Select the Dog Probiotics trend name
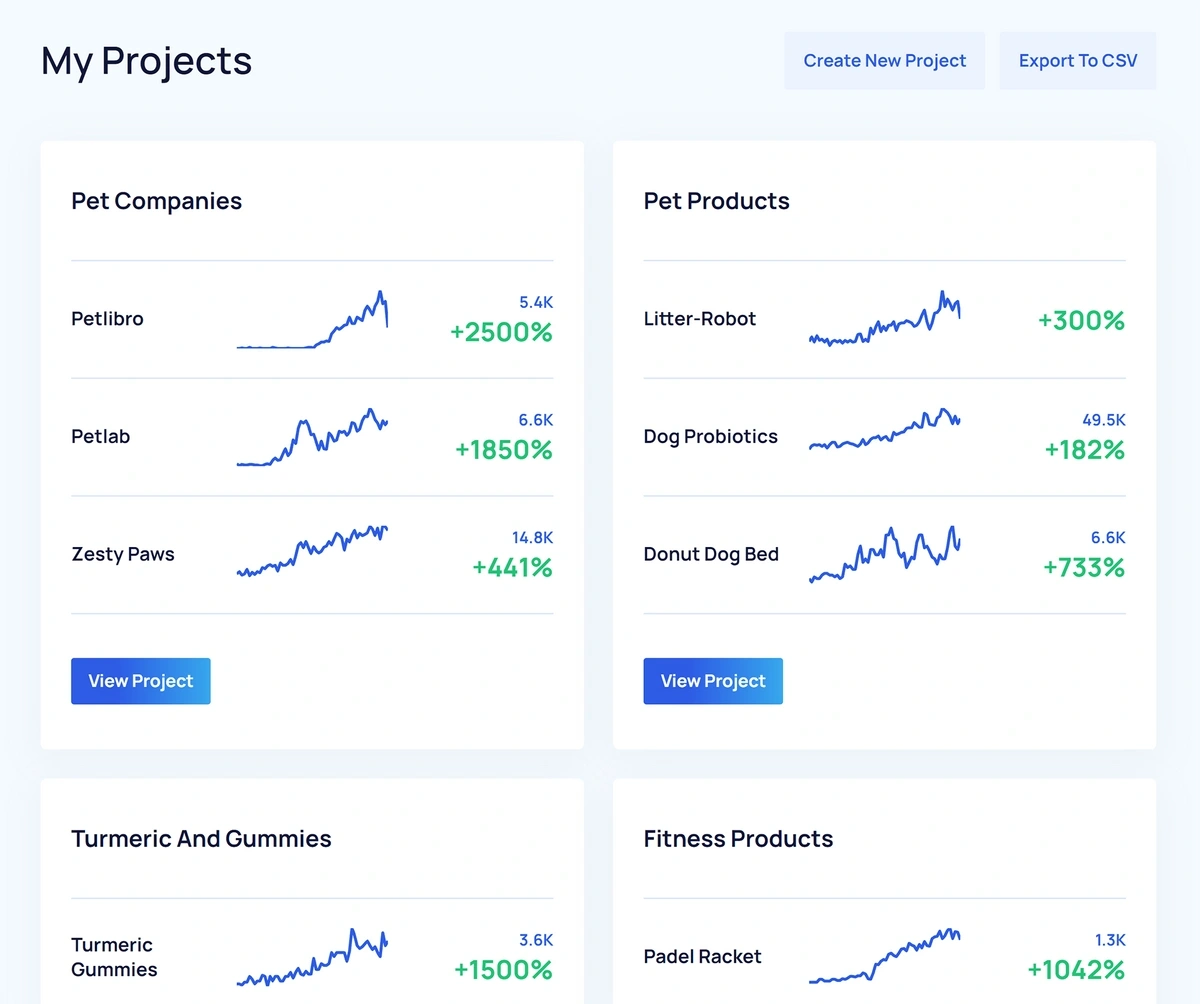Image resolution: width=1200 pixels, height=1004 pixels. click(711, 437)
